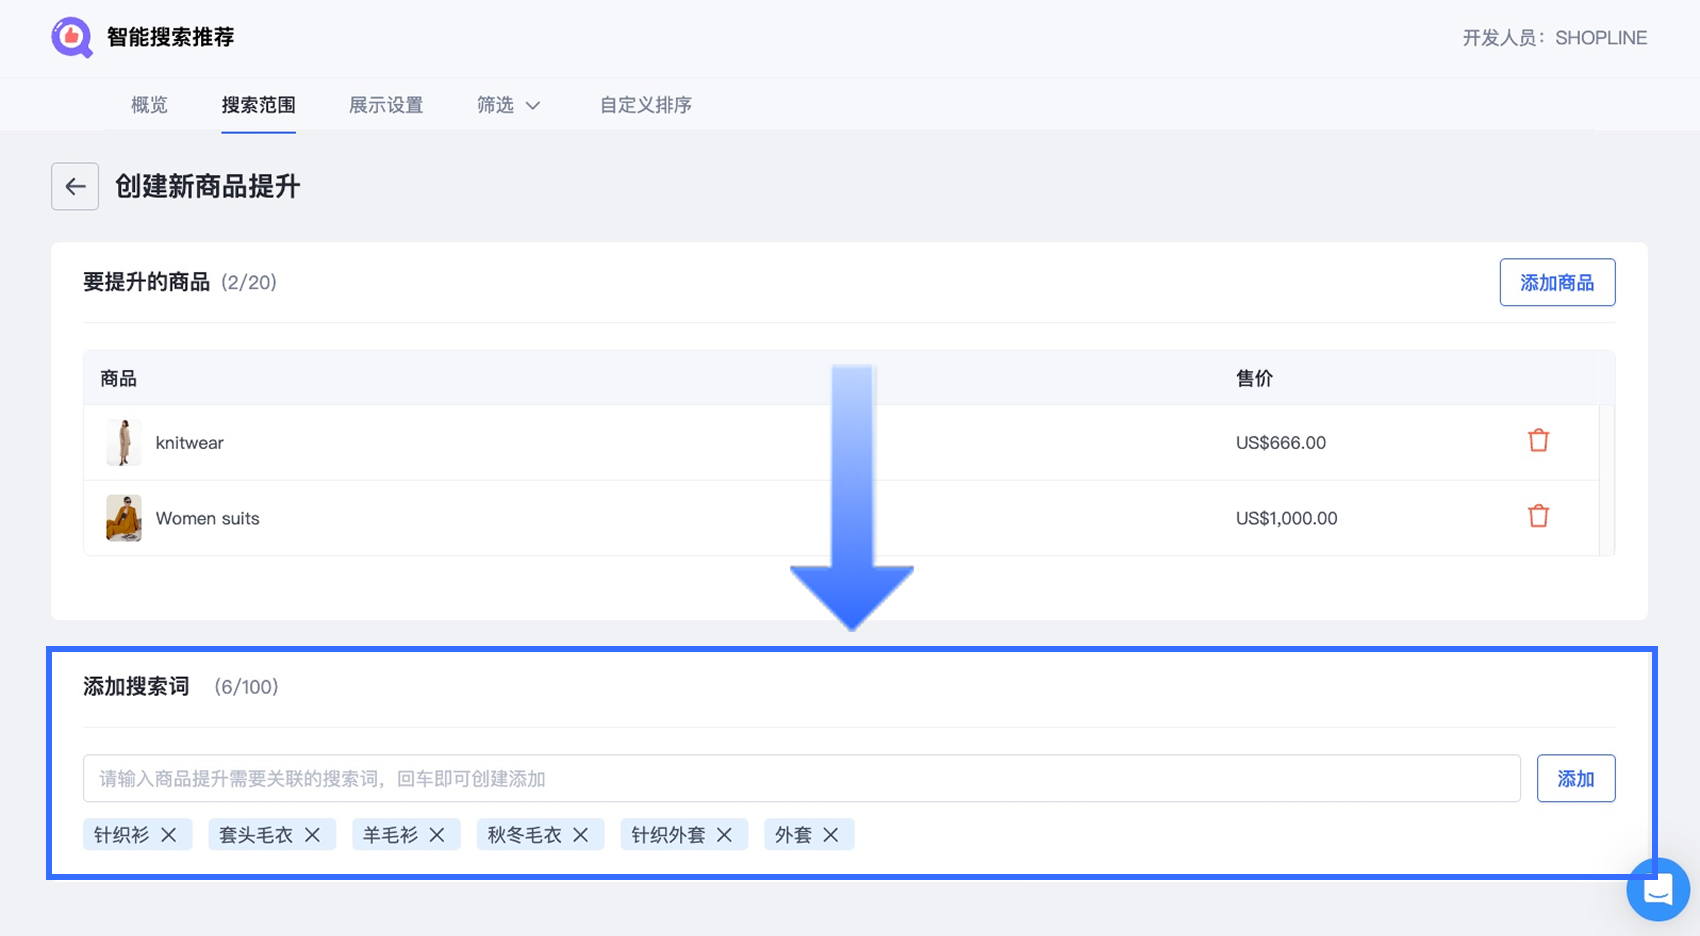1700x936 pixels.
Task: Remove the 羊毛衫 search term tag
Action: 437,835
